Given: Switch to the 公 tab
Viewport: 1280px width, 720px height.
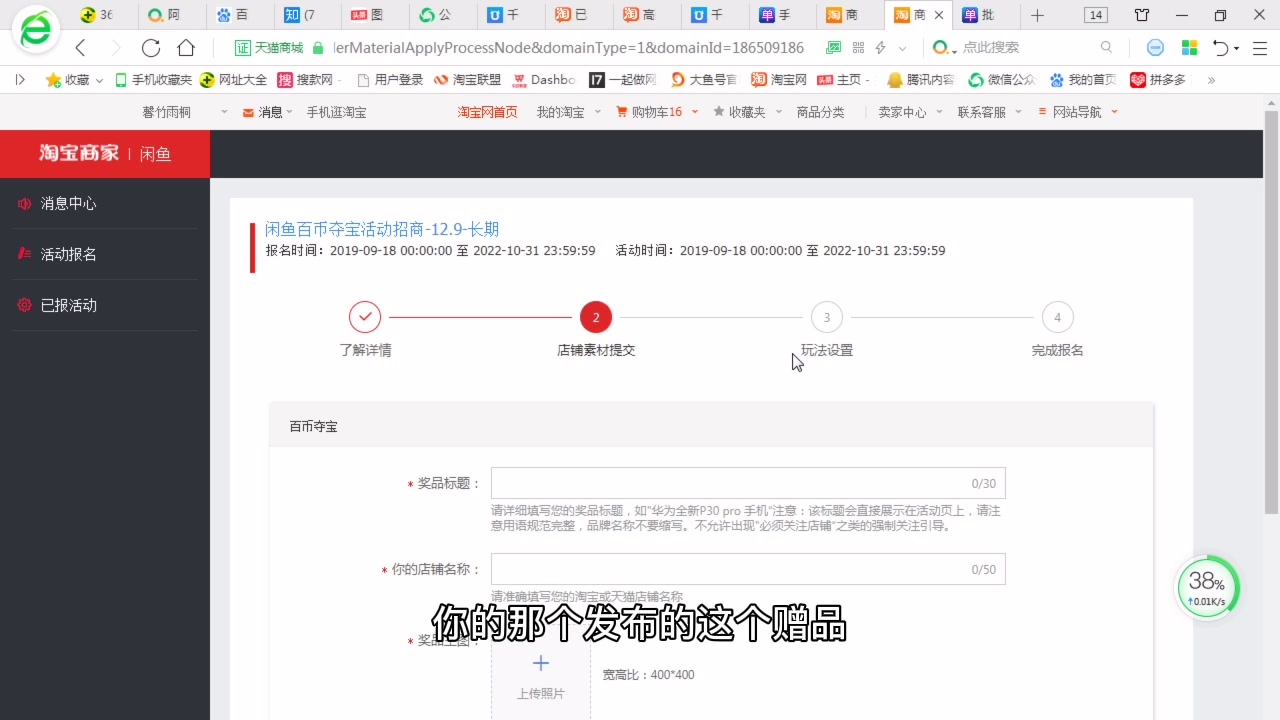Looking at the screenshot, I should click(x=441, y=15).
